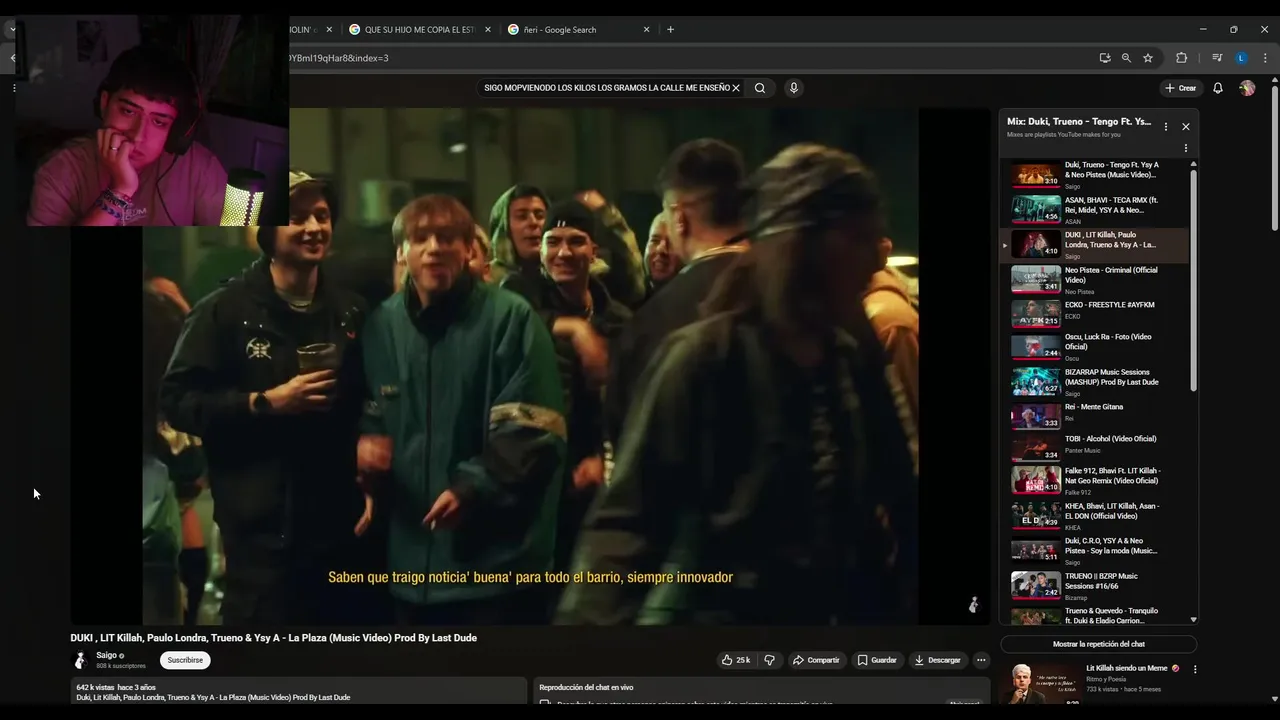Clear the YouTube search box text
The height and width of the screenshot is (720, 1280).
click(736, 88)
